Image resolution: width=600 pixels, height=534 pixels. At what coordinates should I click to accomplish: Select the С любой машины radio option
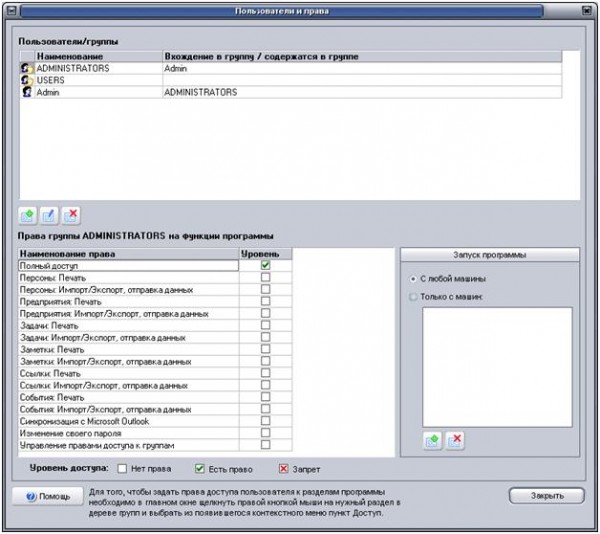pos(413,279)
